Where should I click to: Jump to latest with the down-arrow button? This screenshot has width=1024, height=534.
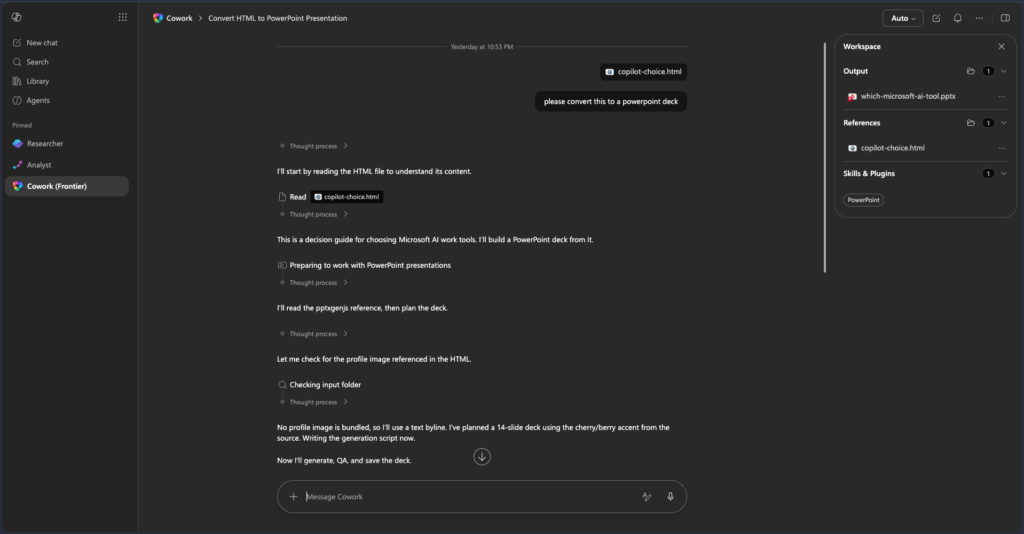tap(482, 457)
